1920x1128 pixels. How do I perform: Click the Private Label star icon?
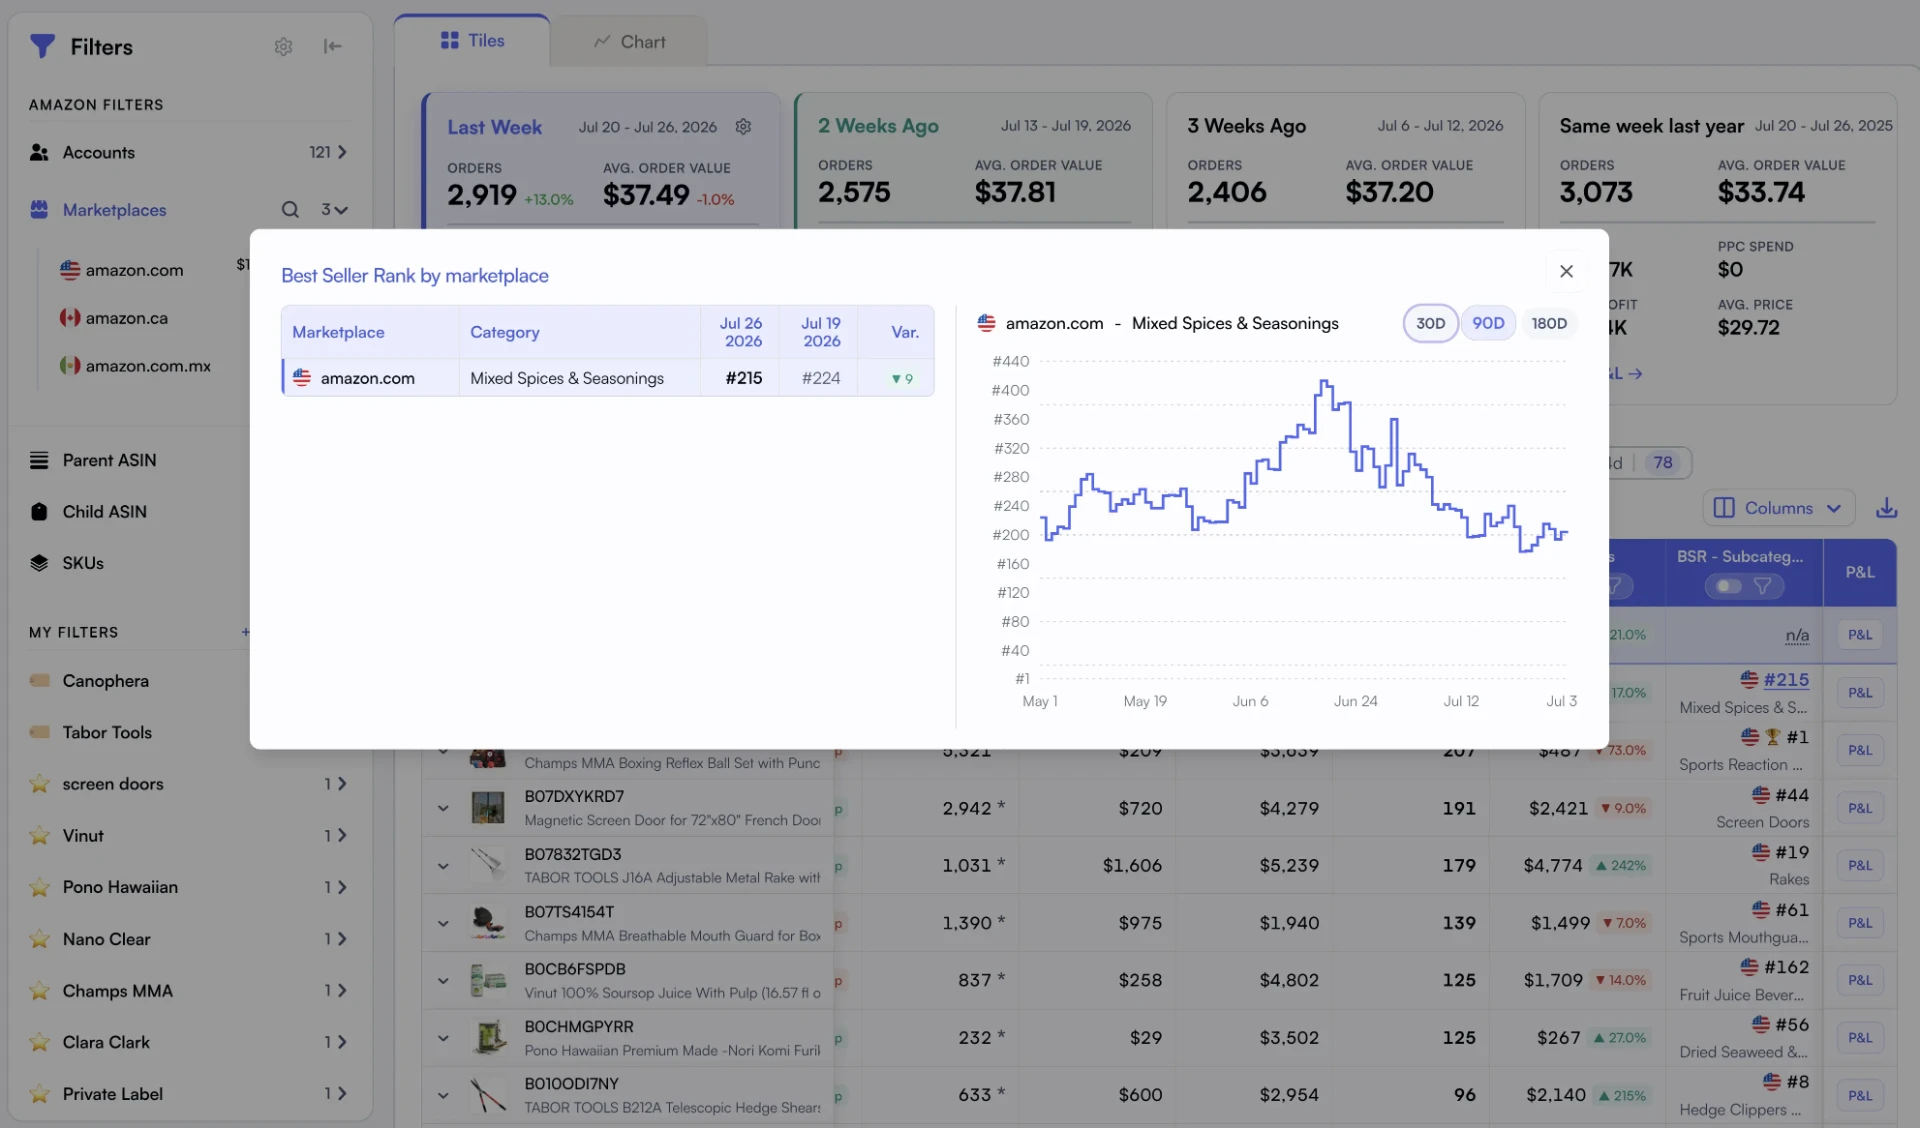(39, 1094)
